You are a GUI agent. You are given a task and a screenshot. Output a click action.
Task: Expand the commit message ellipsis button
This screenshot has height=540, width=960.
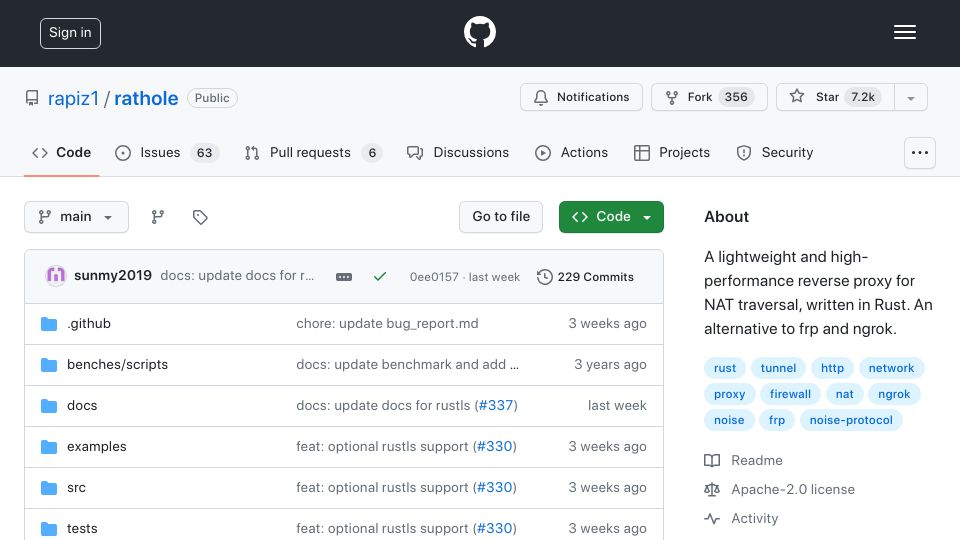[344, 277]
